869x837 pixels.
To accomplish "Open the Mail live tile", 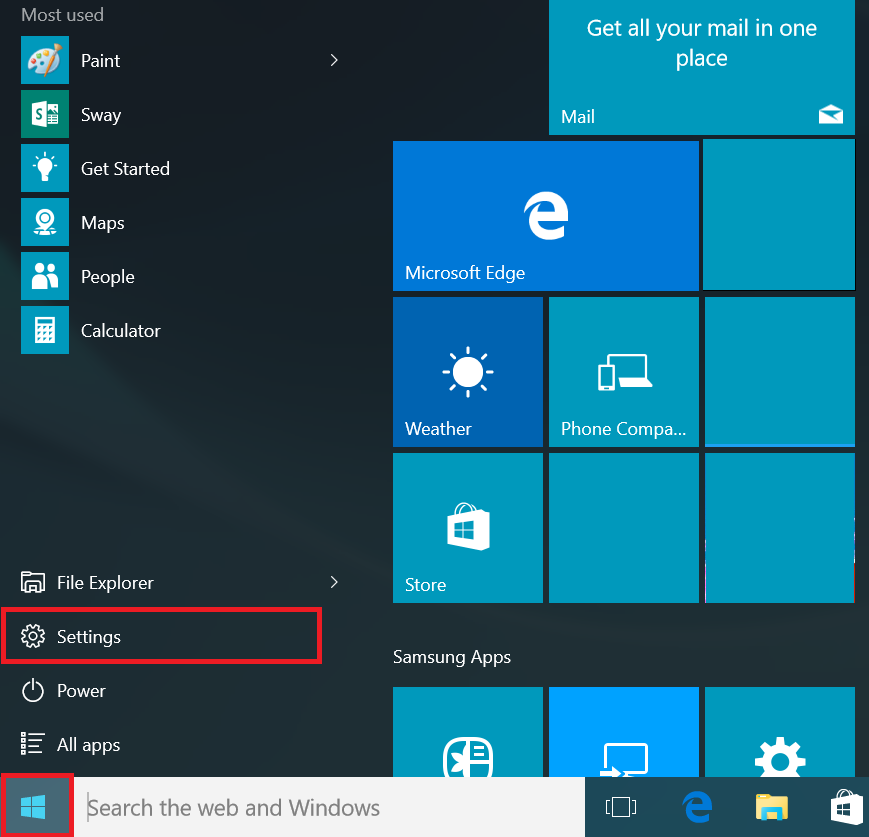I will point(702,67).
